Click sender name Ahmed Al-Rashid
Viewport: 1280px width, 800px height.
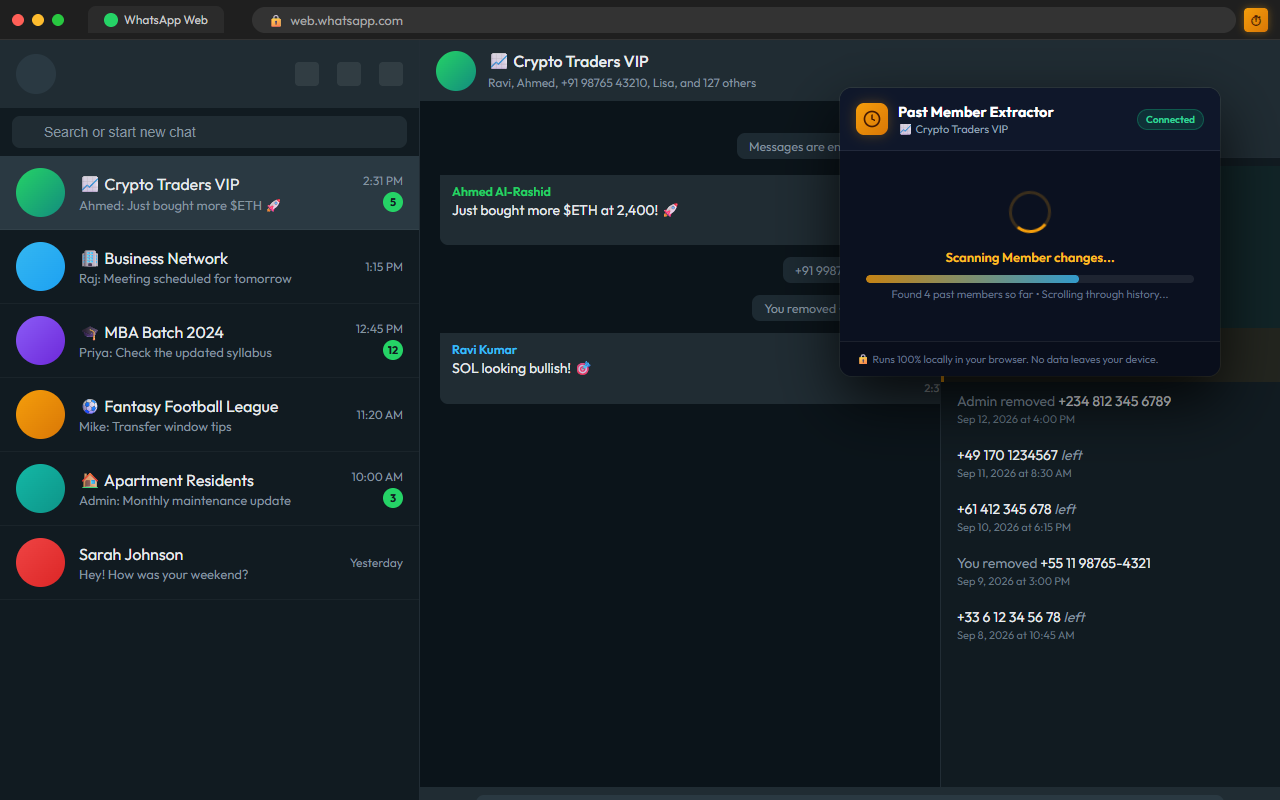[x=501, y=192]
